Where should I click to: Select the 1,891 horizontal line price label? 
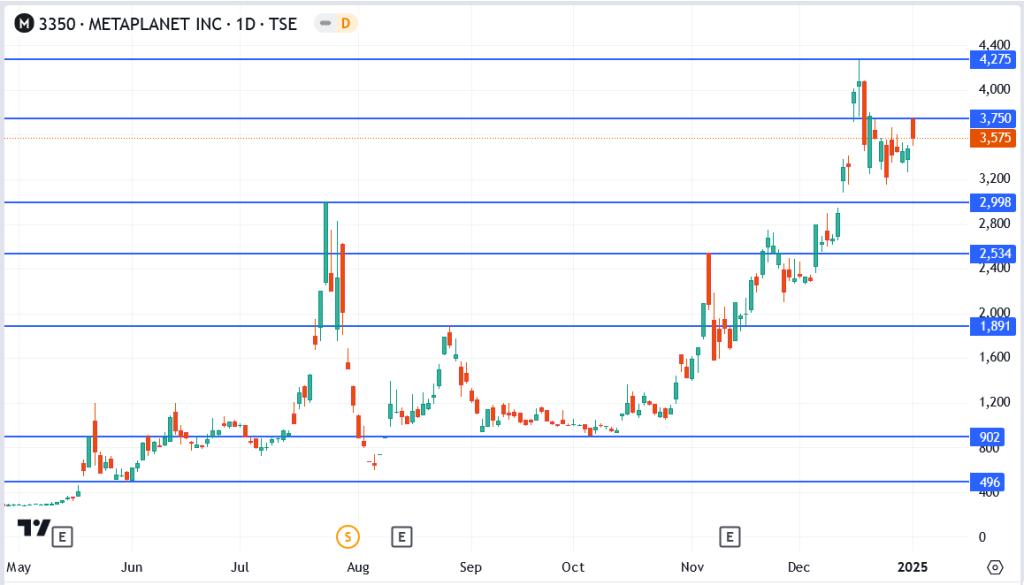[991, 326]
